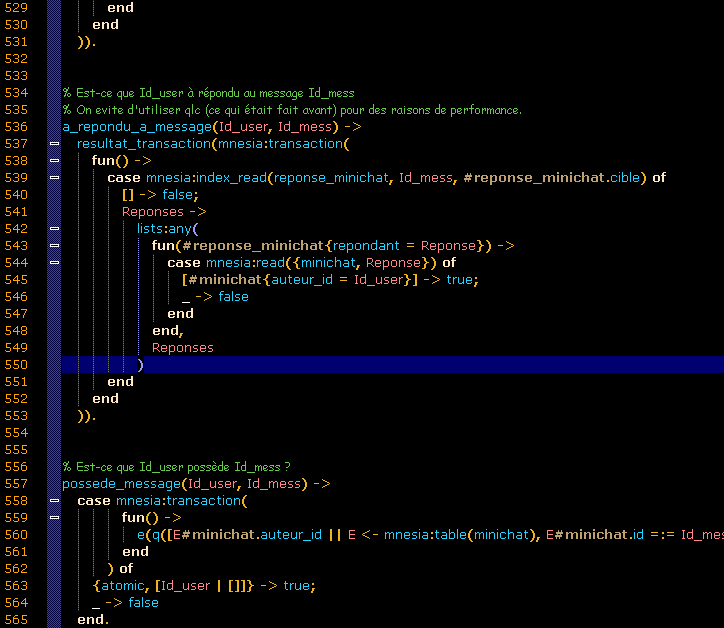Collapse fold marker on line 538
This screenshot has width=724, height=628.
click(x=54, y=161)
